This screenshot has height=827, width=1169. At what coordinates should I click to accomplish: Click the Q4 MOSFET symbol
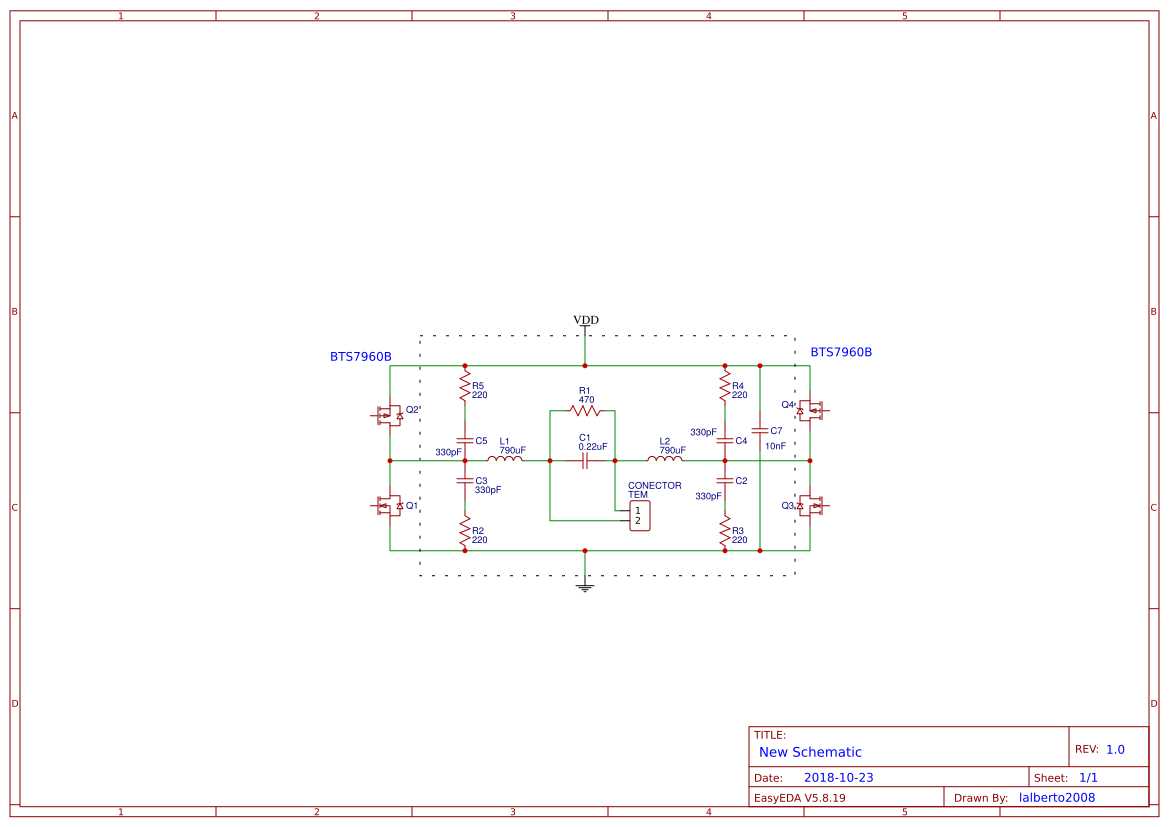click(x=810, y=410)
